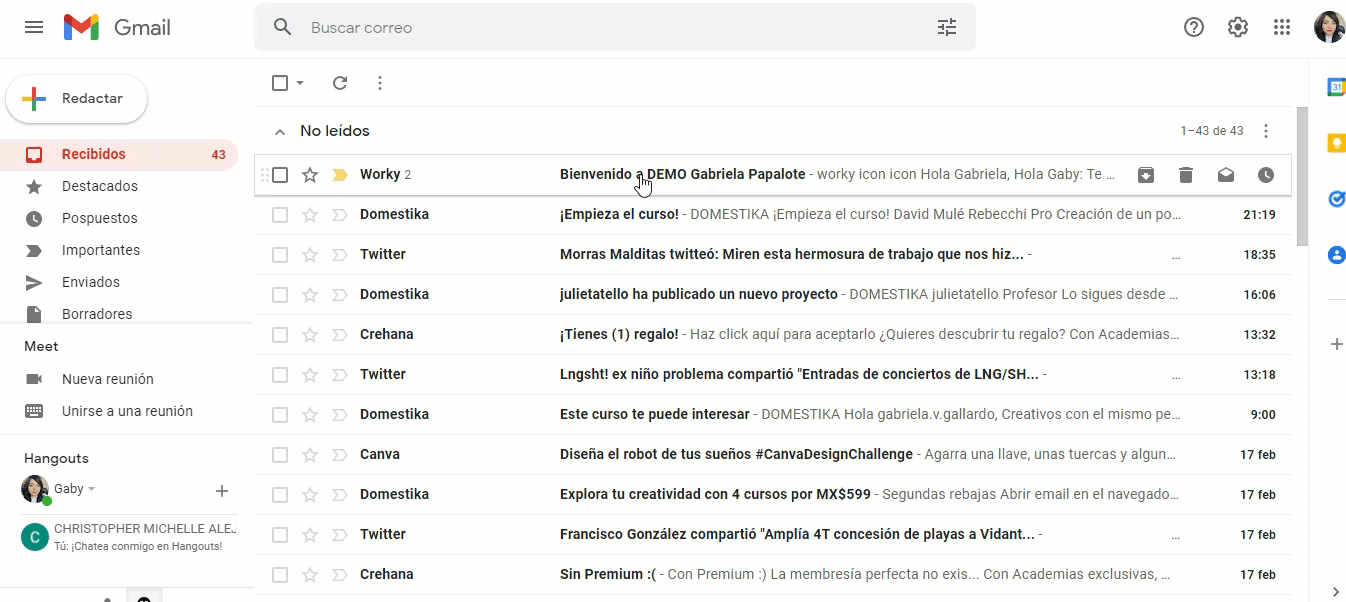Image resolution: width=1346 pixels, height=602 pixels.
Task: Open Google Calendar side panel
Action: click(x=1336, y=87)
